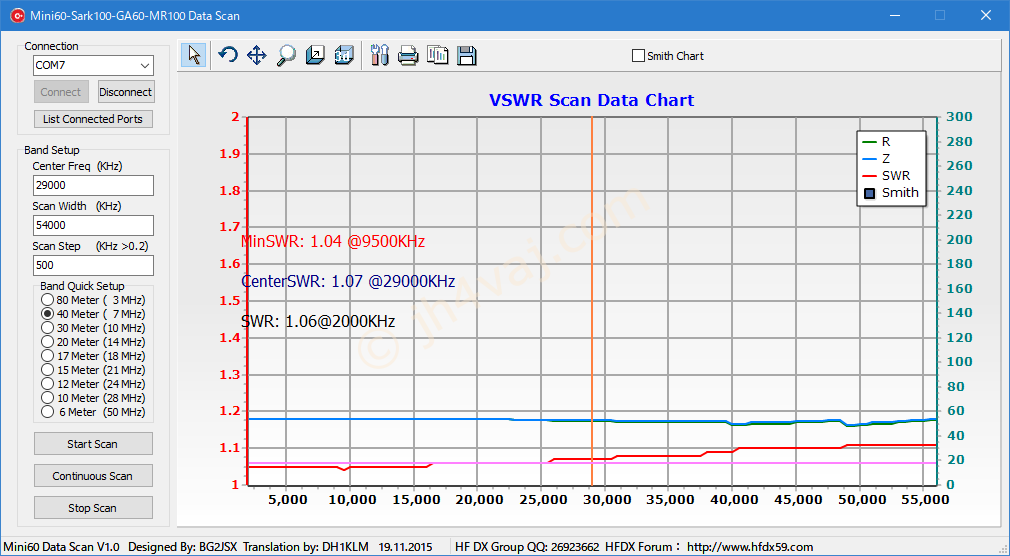Click the Mini60 Data Scan V1.0 status text

61,547
